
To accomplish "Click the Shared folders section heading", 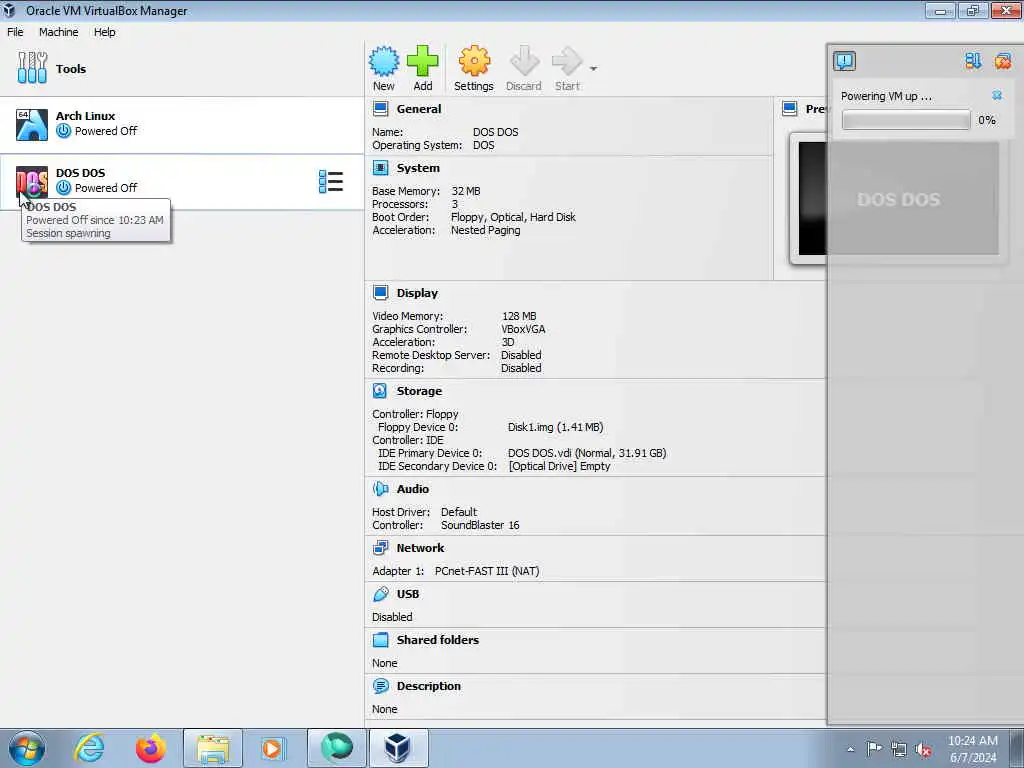I will tap(438, 640).
